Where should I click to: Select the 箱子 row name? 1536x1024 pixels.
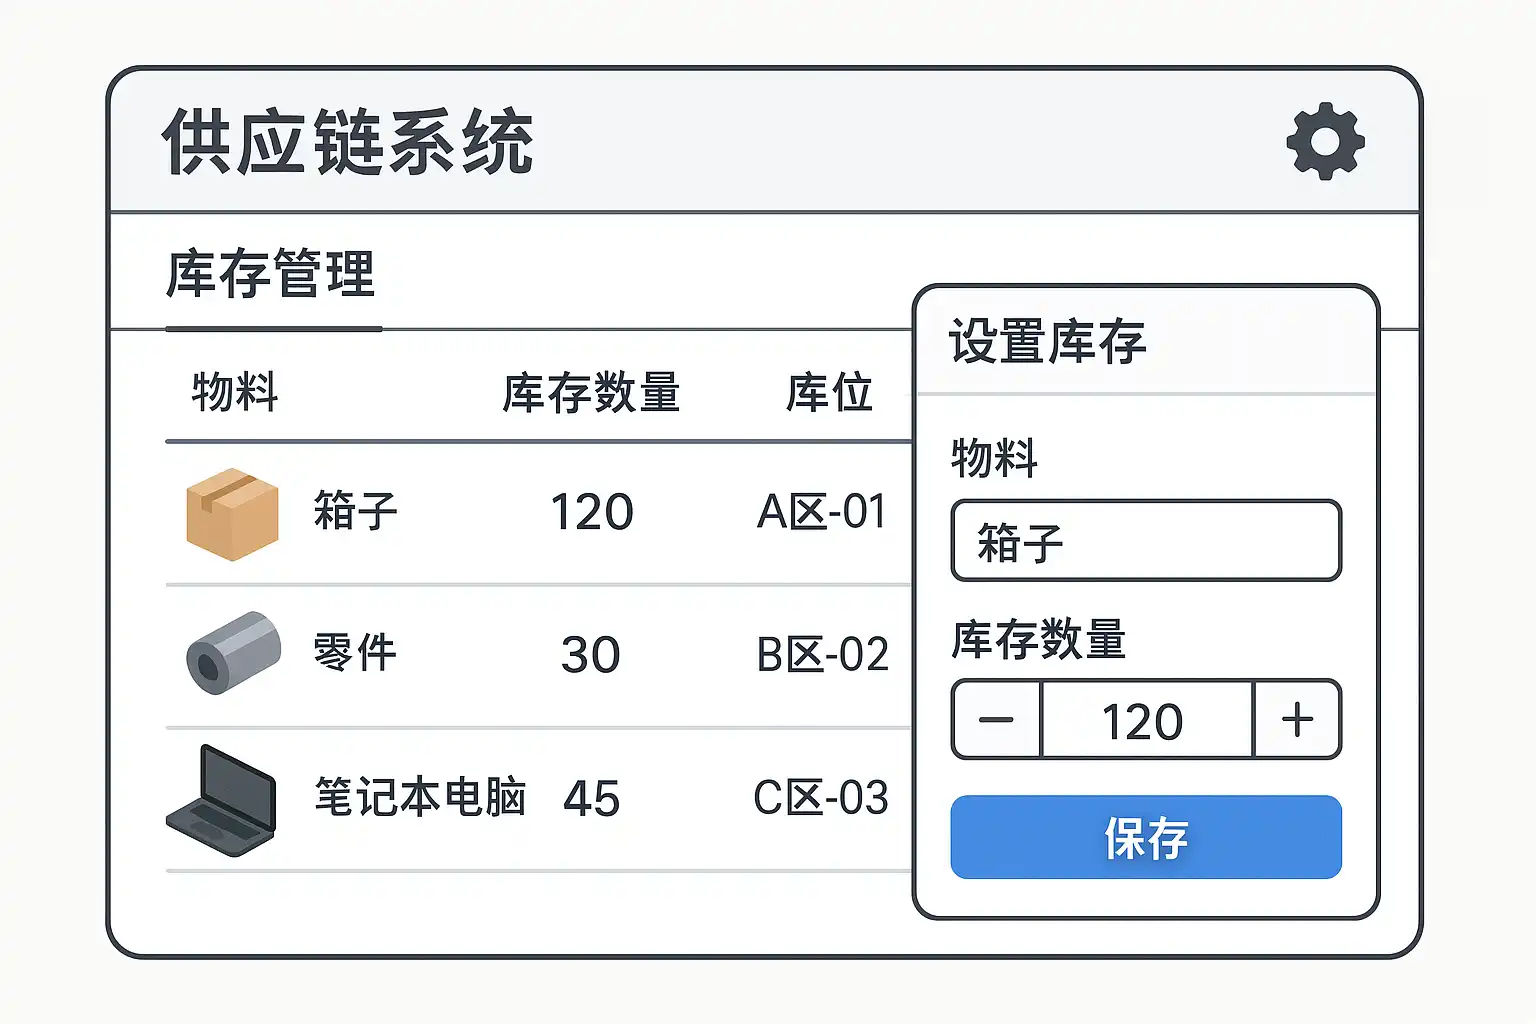[x=355, y=512]
